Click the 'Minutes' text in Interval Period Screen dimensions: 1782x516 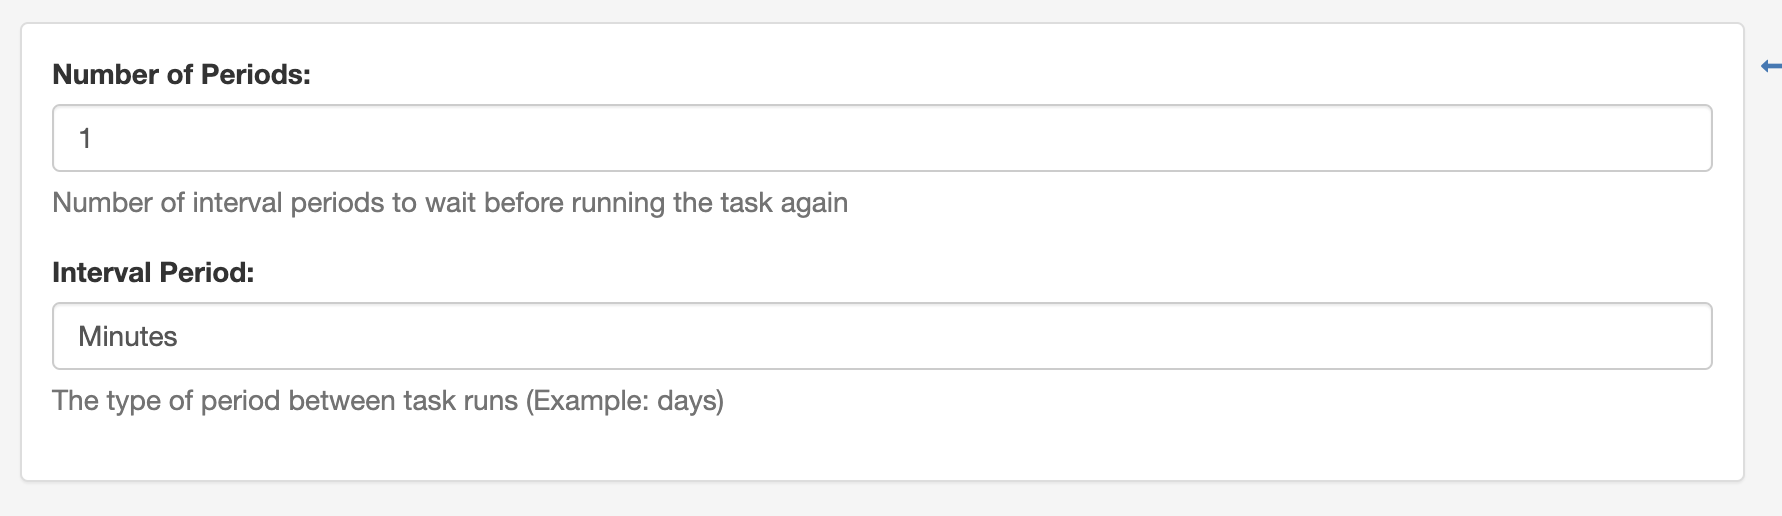pos(128,336)
